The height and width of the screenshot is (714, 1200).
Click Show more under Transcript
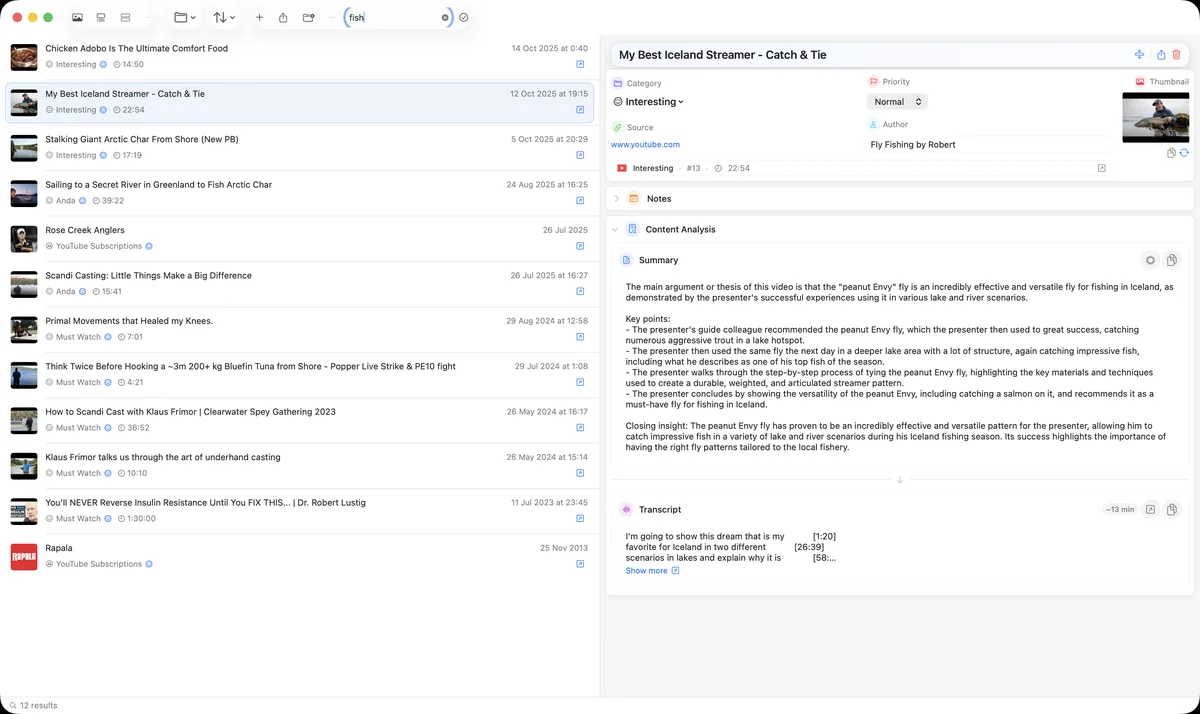pyautogui.click(x=652, y=571)
